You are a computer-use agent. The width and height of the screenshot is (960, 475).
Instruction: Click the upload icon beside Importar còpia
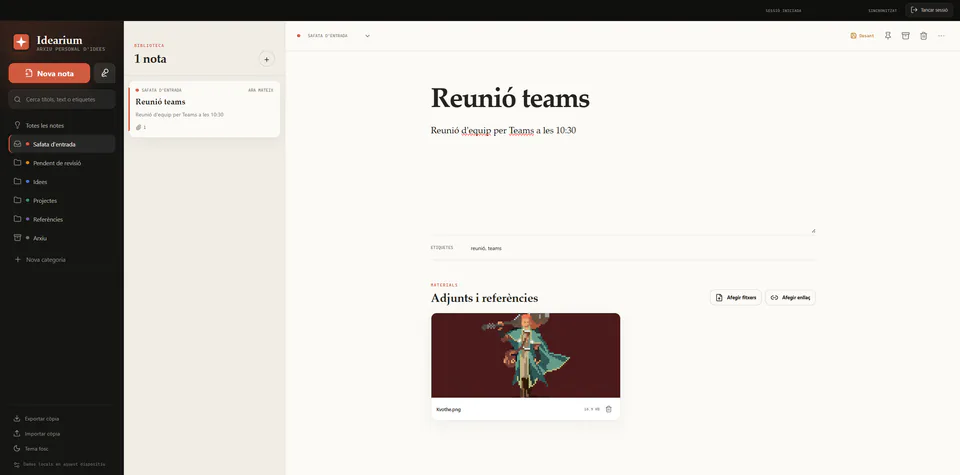pos(17,433)
